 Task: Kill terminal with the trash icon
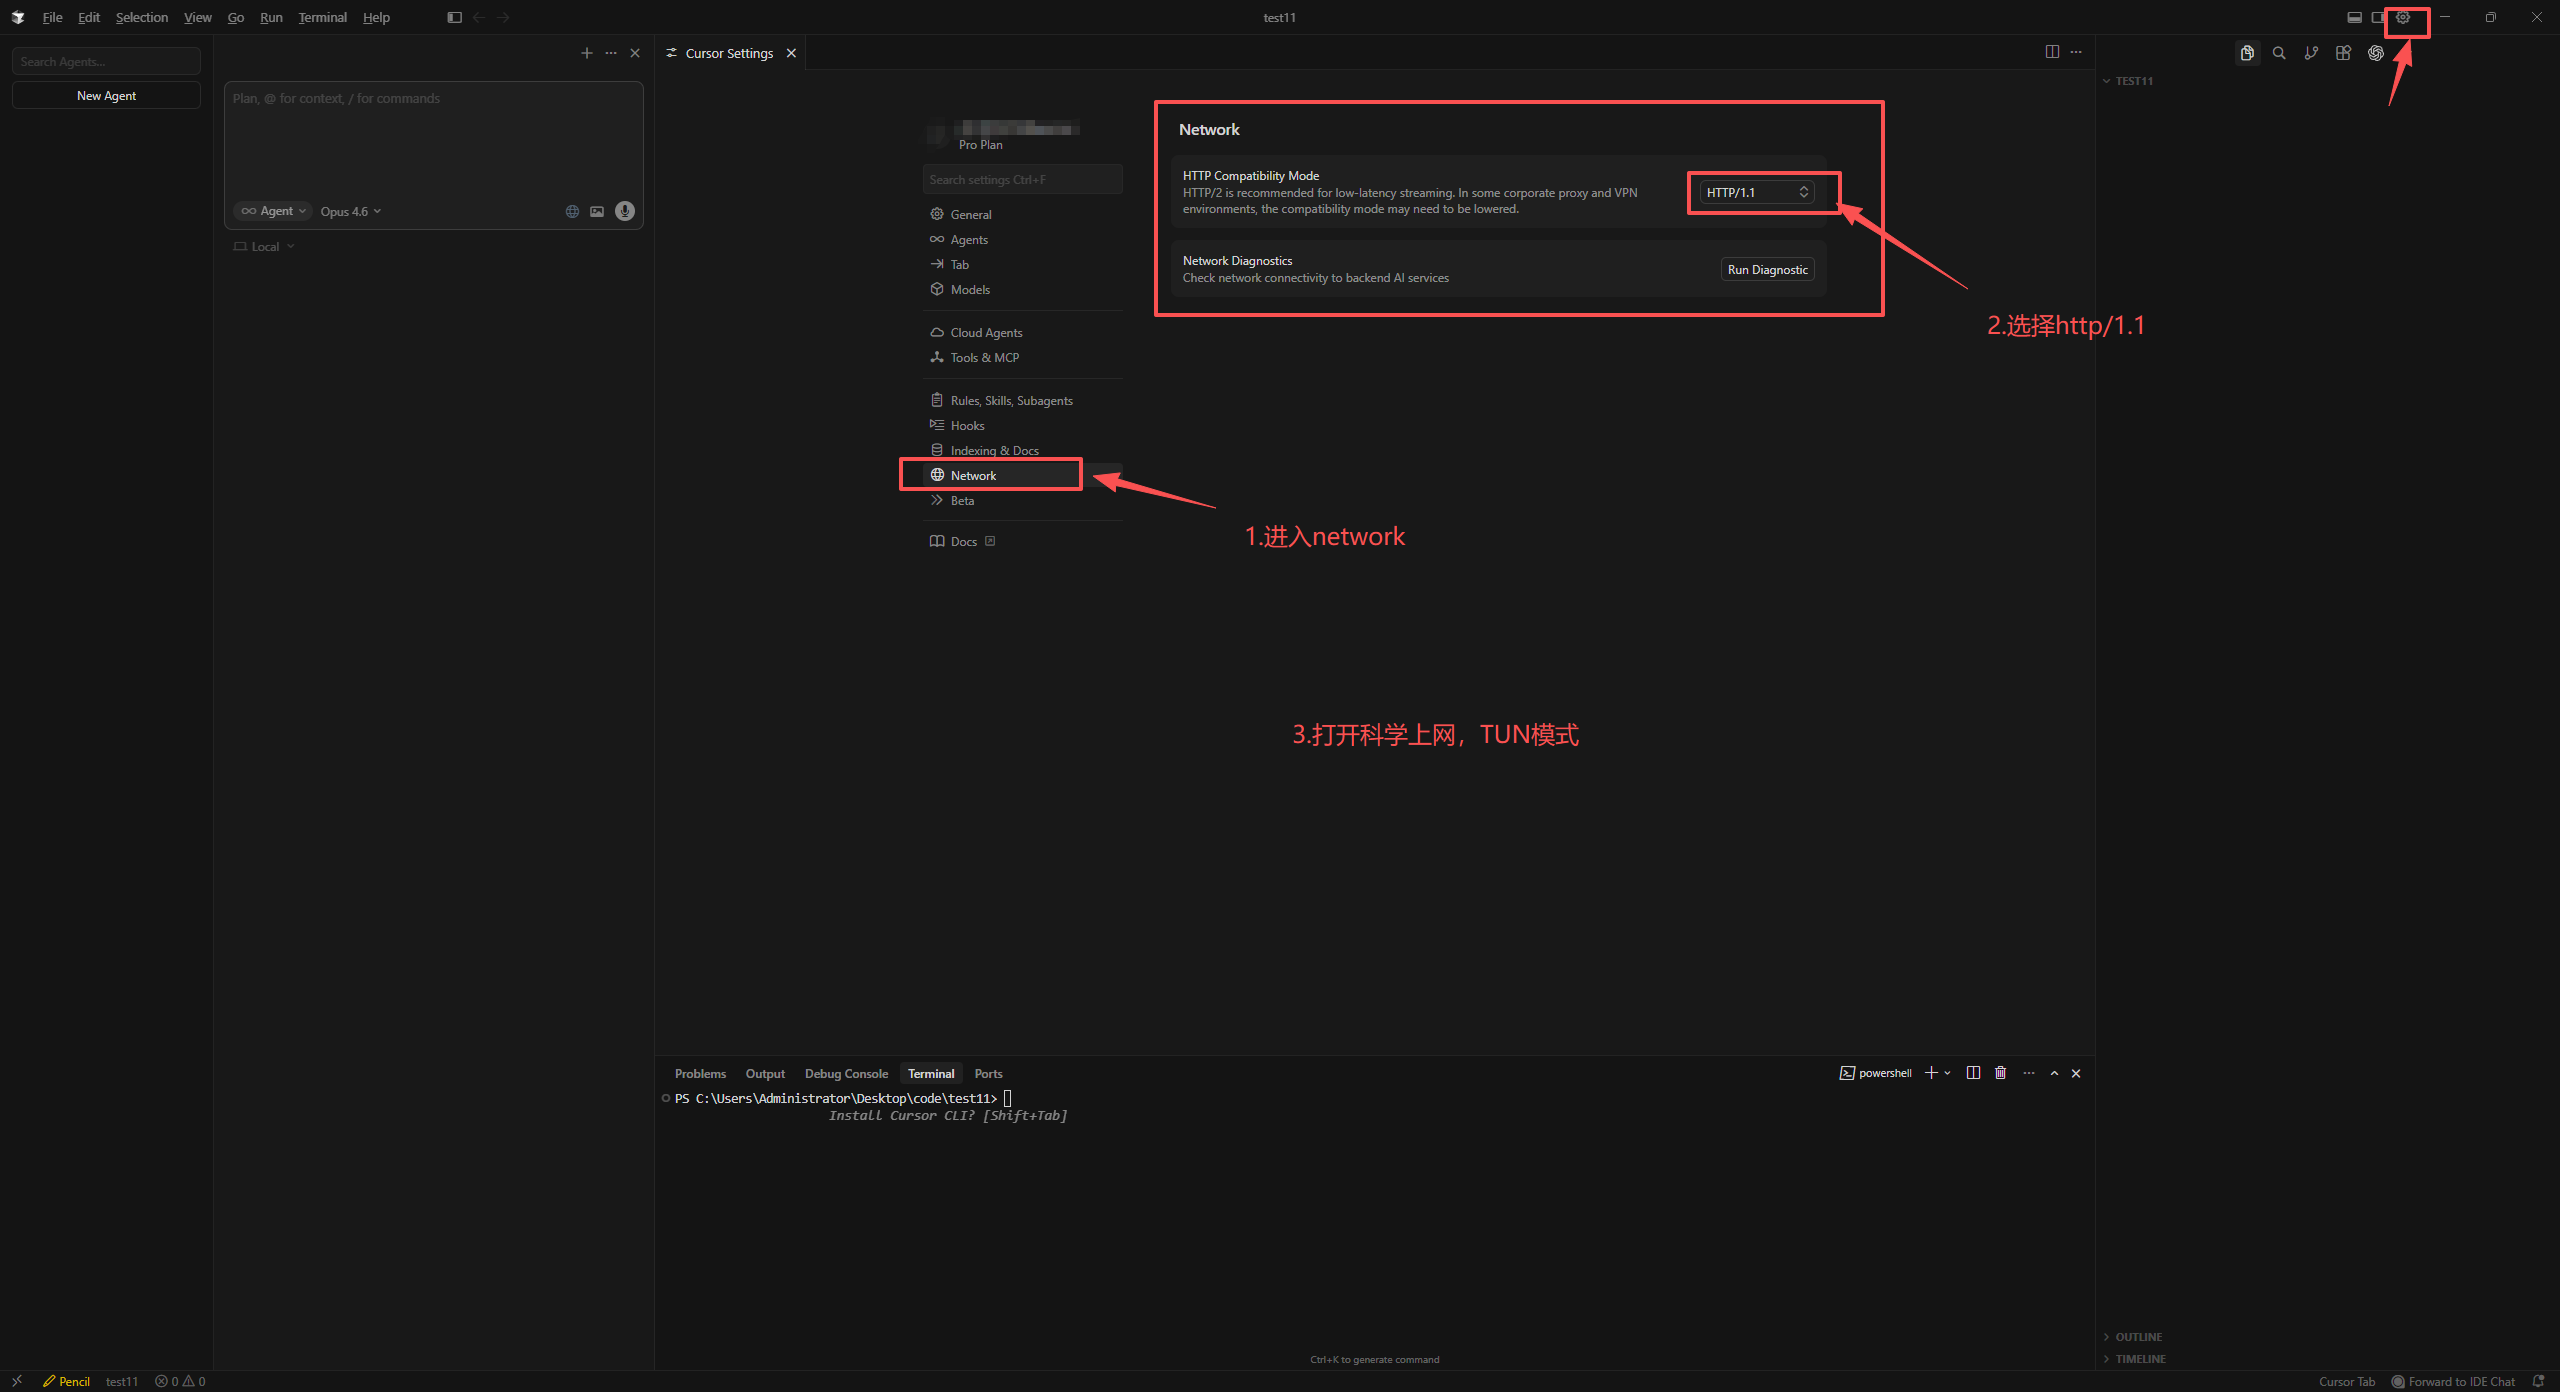tap(2000, 1073)
